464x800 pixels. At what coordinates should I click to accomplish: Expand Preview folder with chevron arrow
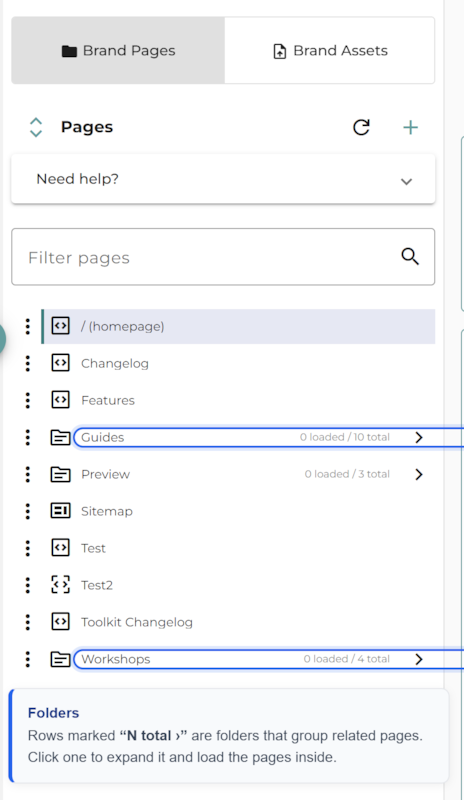pyautogui.click(x=419, y=474)
